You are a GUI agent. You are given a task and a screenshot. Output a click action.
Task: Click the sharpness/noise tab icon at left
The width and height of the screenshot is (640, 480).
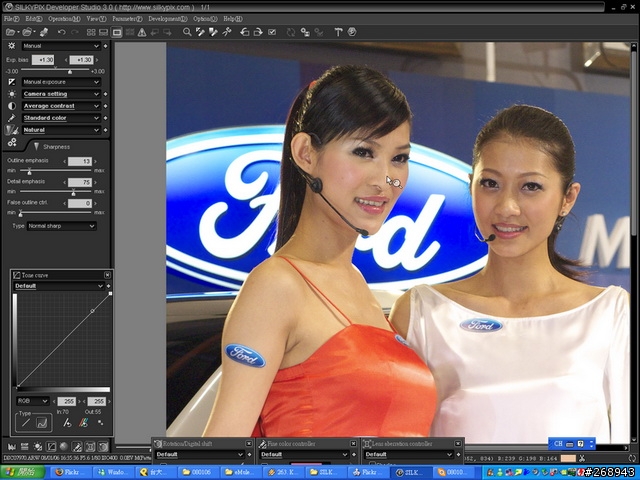coord(11,130)
